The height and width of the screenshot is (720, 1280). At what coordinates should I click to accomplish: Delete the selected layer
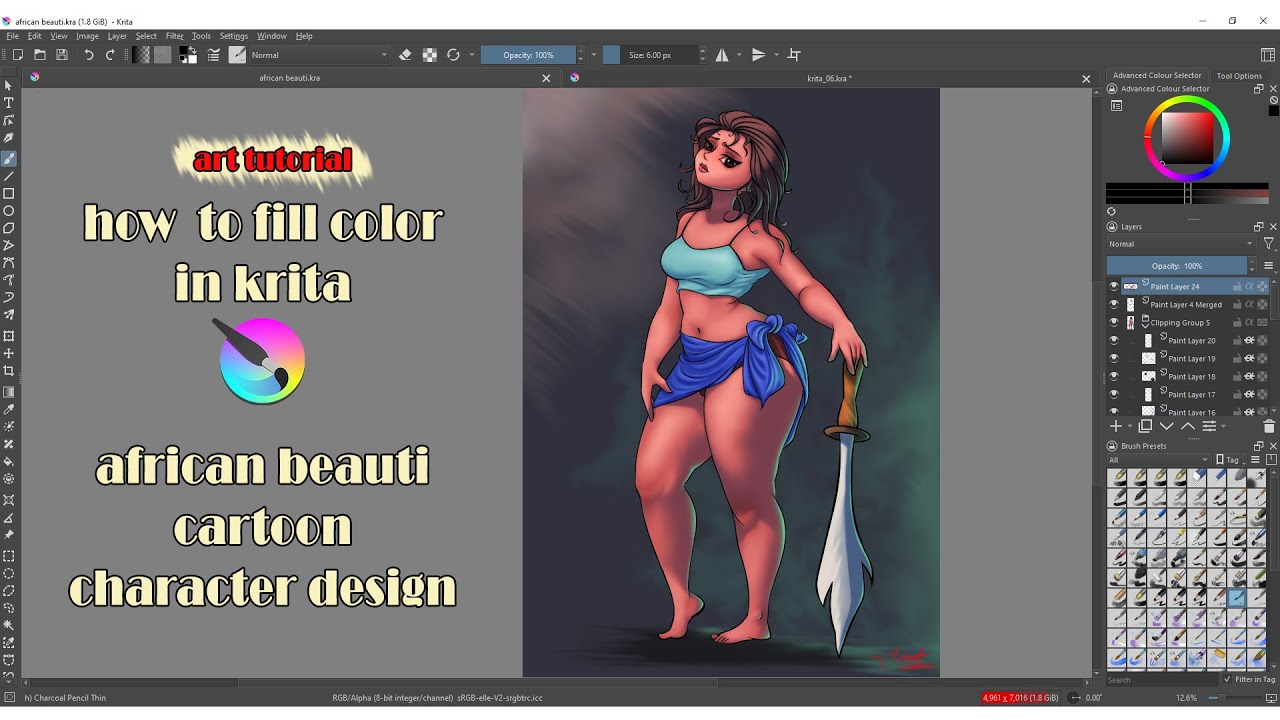(1269, 426)
